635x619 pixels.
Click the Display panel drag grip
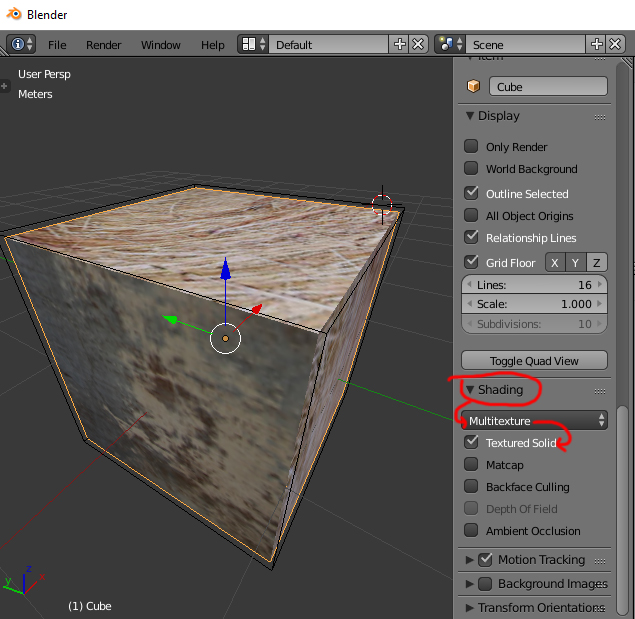click(600, 117)
